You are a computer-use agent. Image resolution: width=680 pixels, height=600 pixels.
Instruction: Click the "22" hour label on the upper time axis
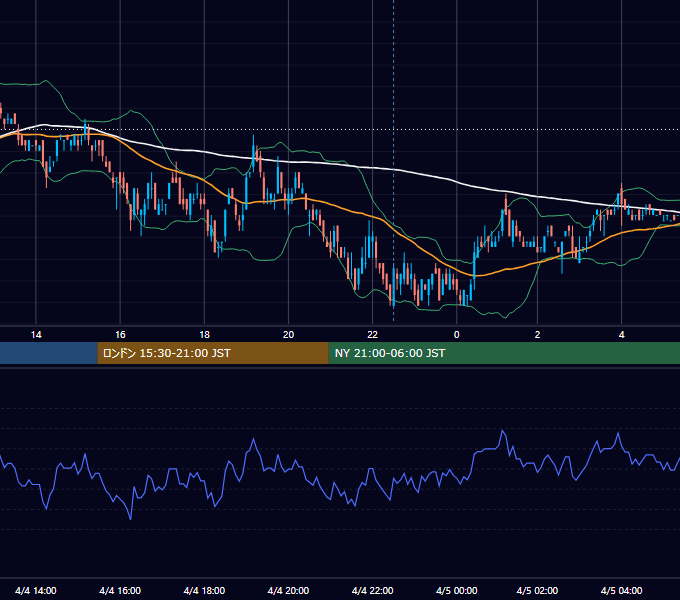click(x=373, y=335)
